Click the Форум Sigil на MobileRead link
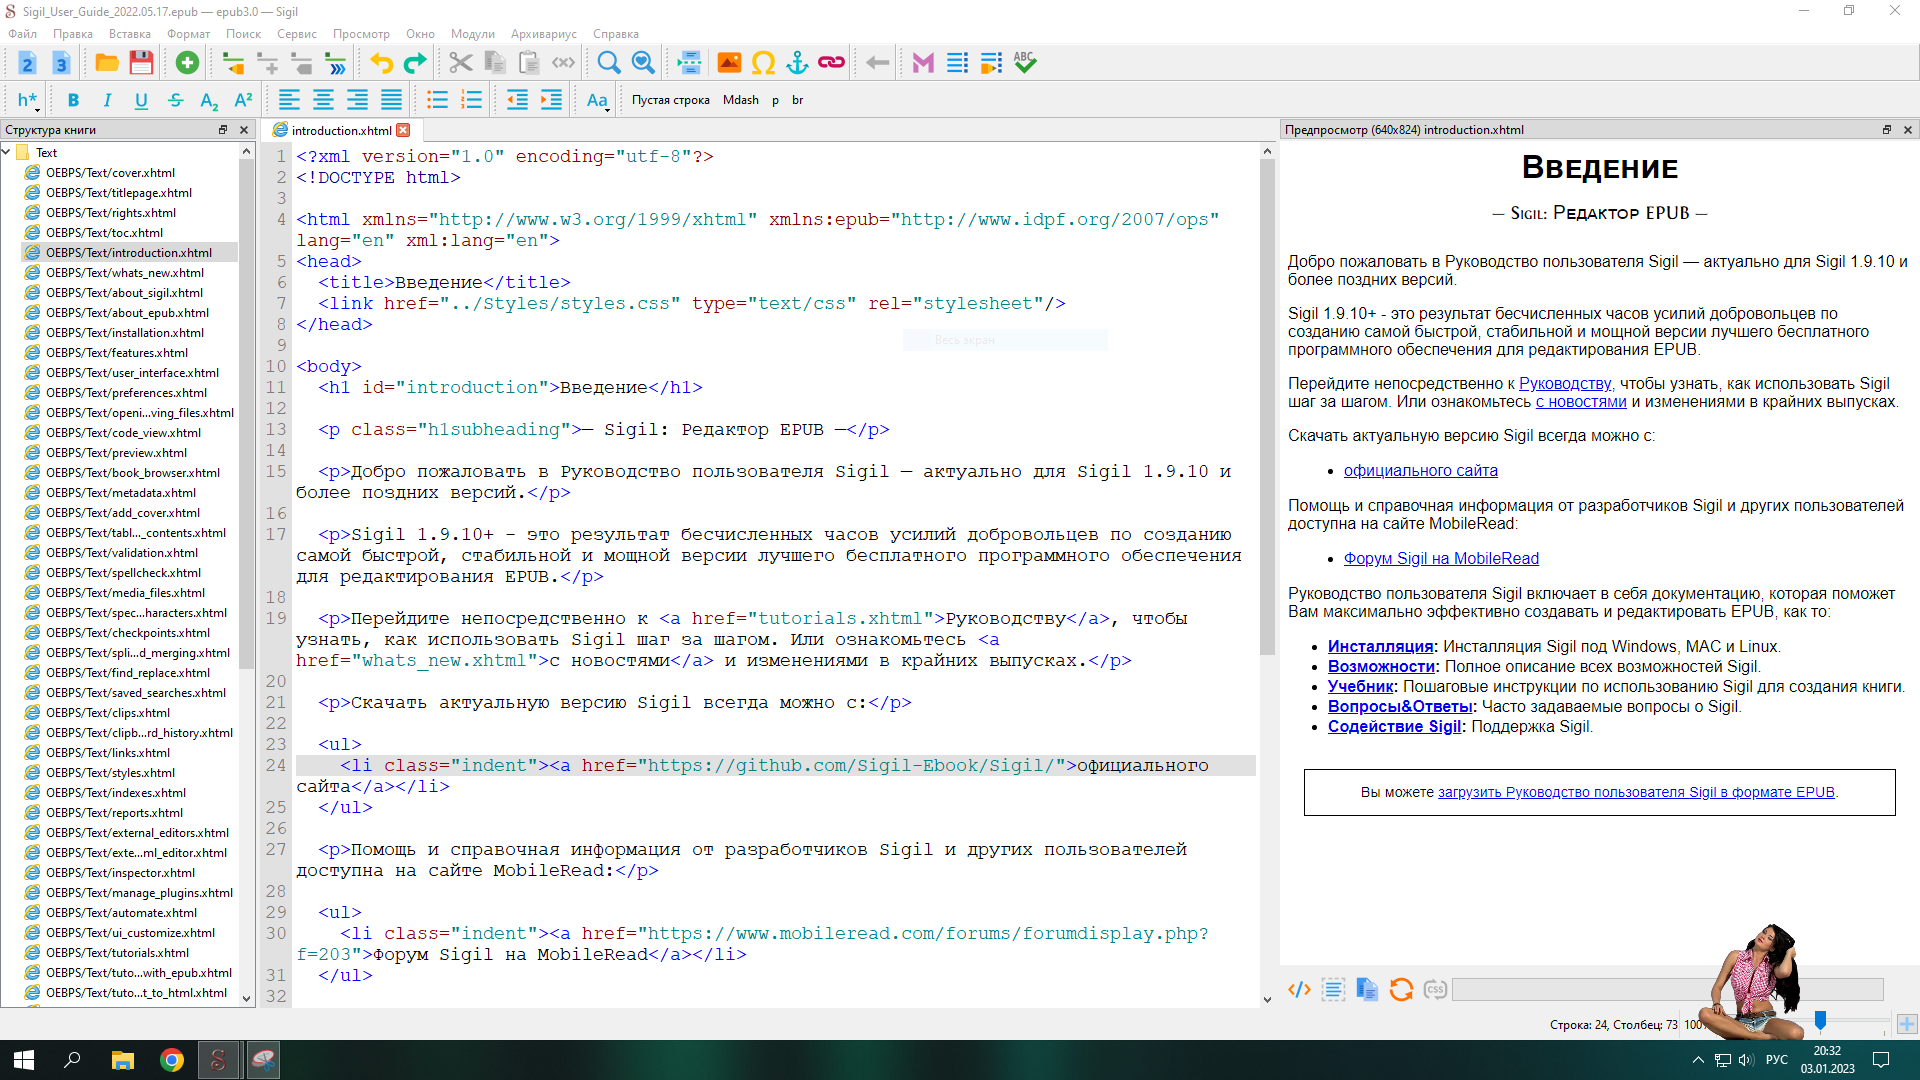This screenshot has height=1080, width=1920. click(1441, 559)
